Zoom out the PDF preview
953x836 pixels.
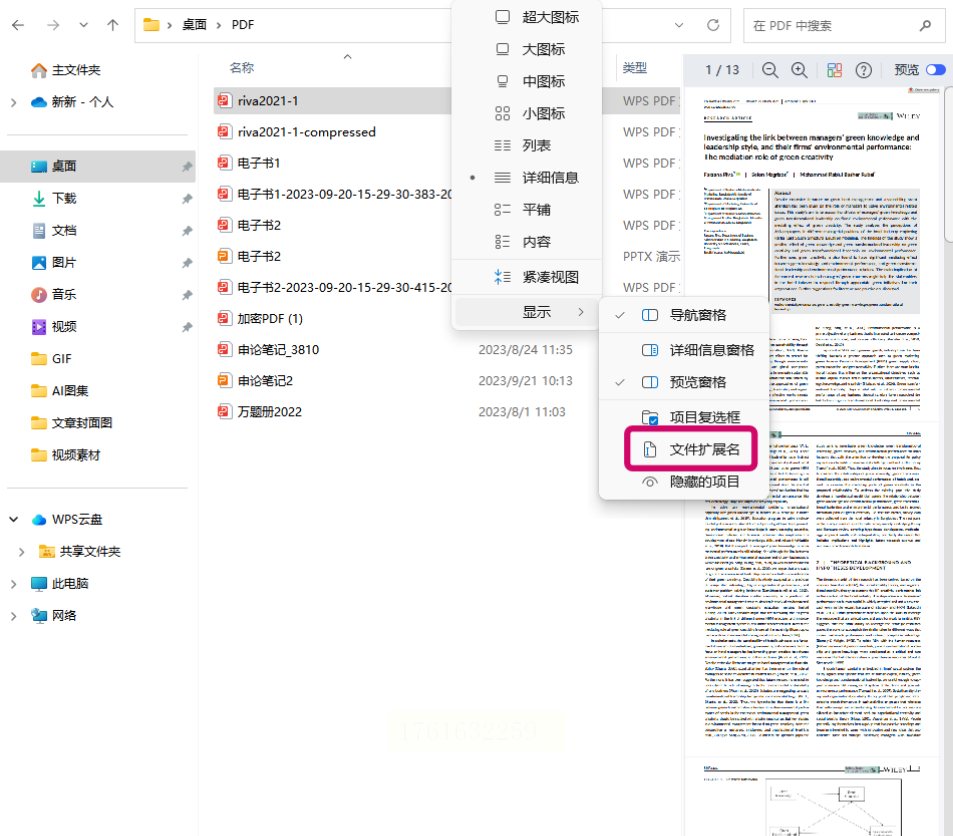coord(770,71)
